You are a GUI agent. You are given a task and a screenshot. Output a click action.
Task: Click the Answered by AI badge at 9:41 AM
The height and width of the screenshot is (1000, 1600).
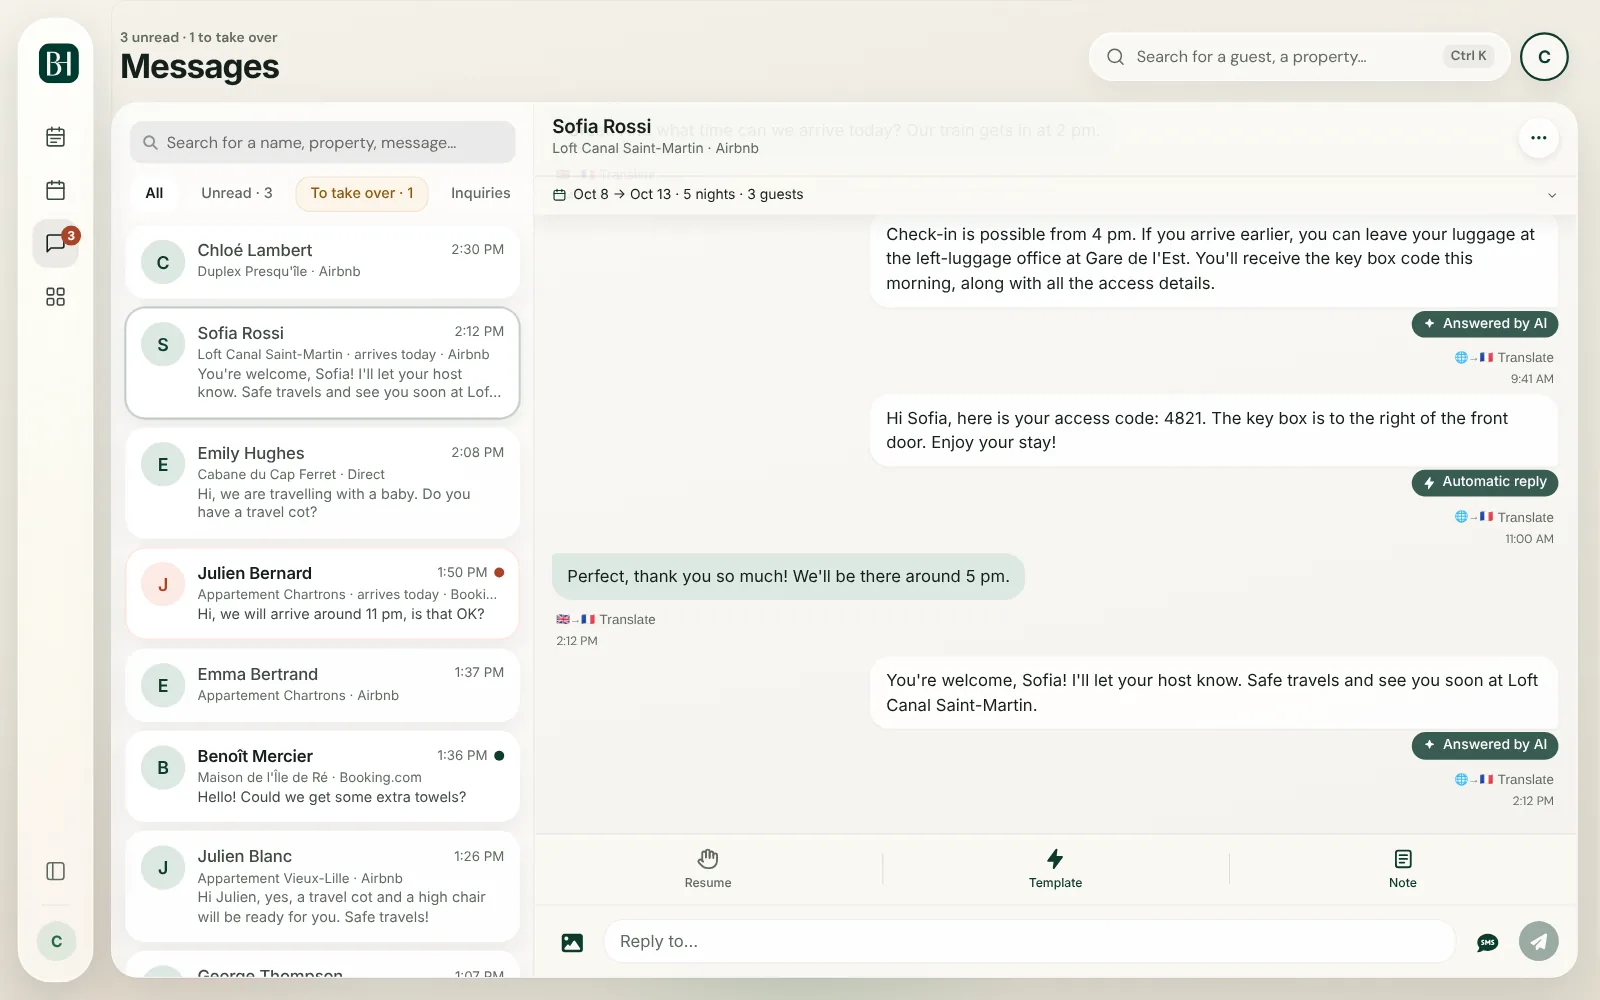tap(1485, 324)
